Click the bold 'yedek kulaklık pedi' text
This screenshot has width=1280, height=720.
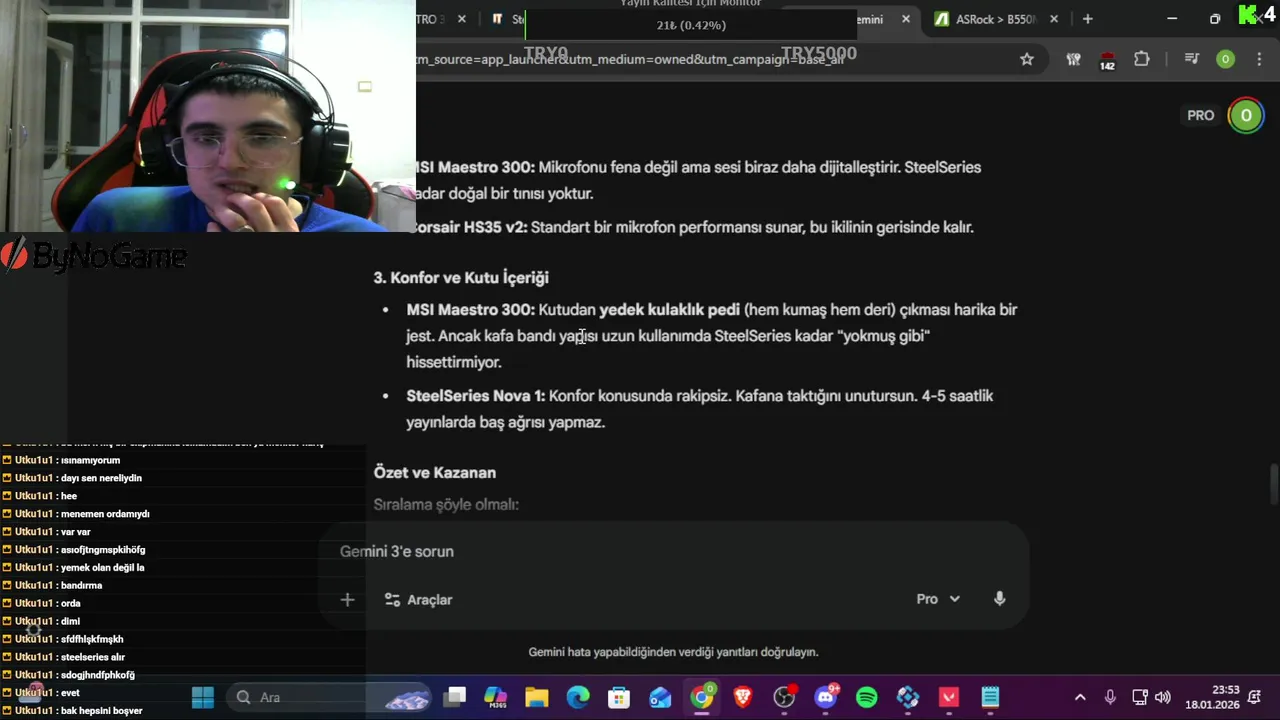click(x=669, y=310)
